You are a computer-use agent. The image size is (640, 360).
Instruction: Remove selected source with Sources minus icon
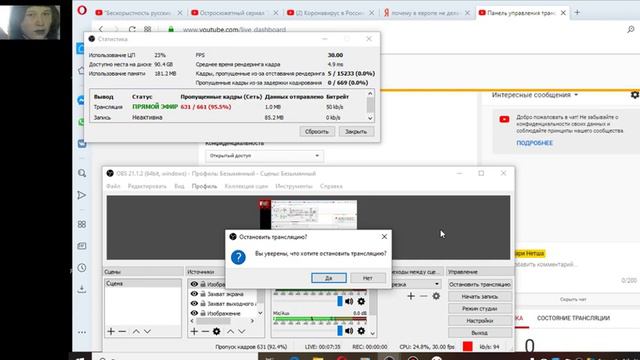click(205, 331)
